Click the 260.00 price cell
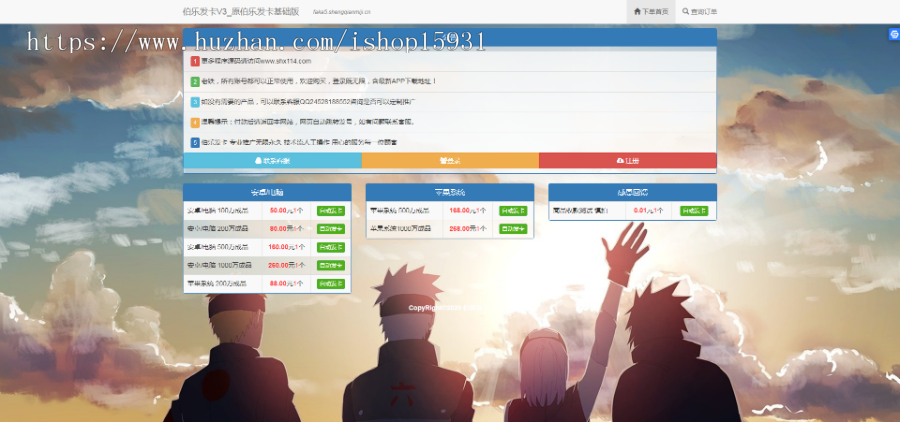The height and width of the screenshot is (422, 900). [x=286, y=265]
